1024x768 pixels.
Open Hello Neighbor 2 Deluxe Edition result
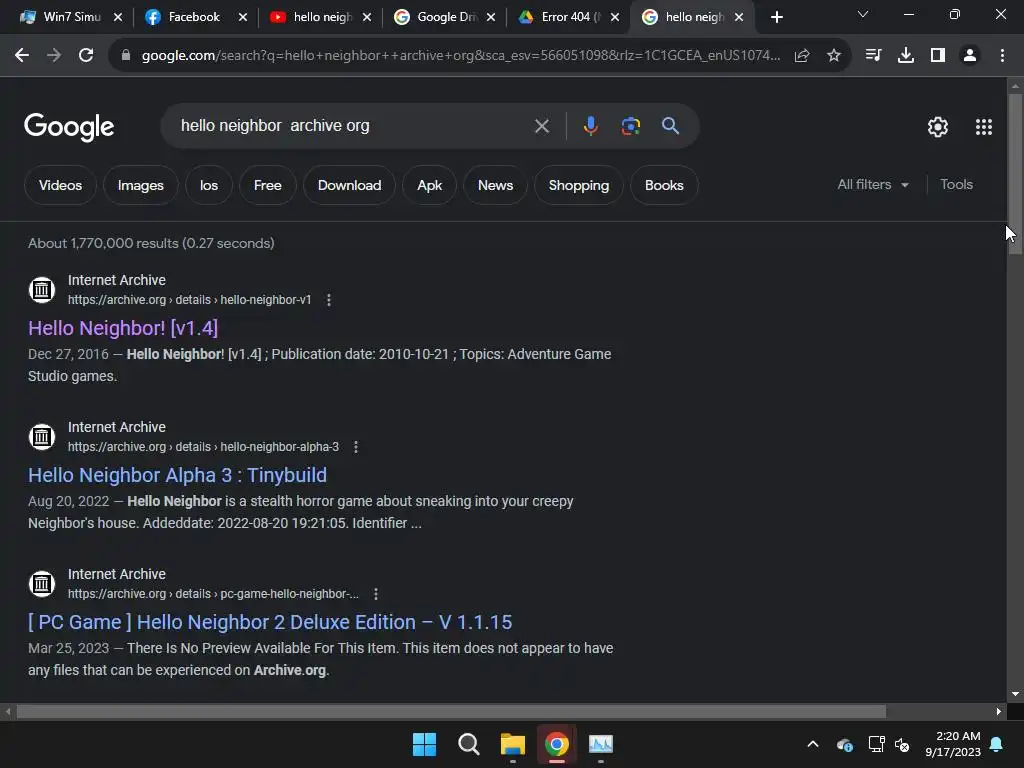coord(270,622)
